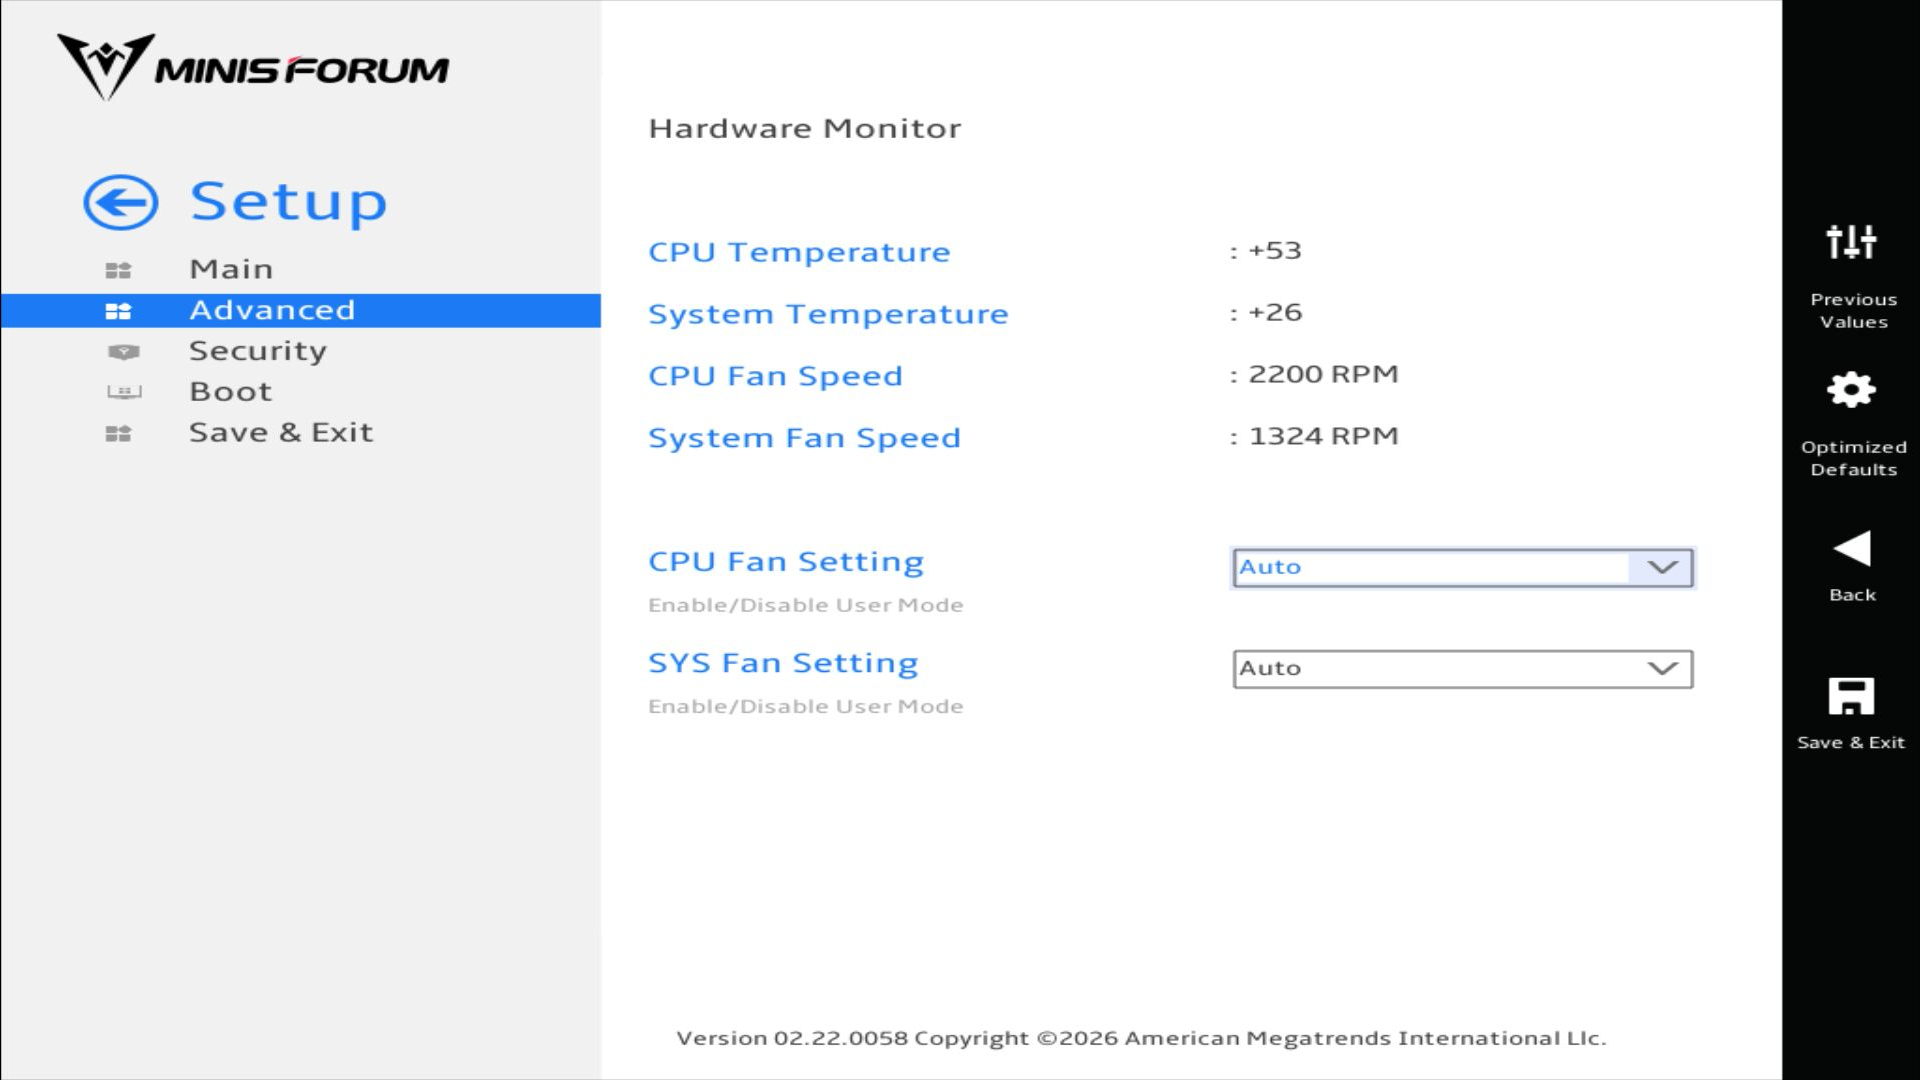Image resolution: width=1920 pixels, height=1080 pixels.
Task: Open the CPU Fan Setting dropdown
Action: point(1462,568)
